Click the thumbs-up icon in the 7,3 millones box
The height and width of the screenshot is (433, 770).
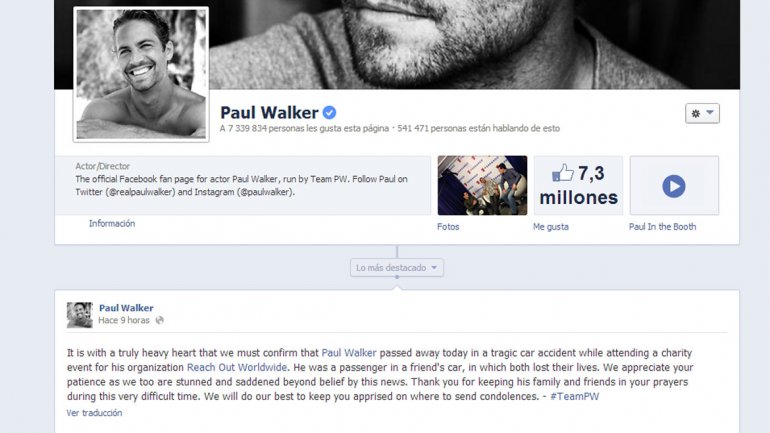pyautogui.click(x=563, y=173)
